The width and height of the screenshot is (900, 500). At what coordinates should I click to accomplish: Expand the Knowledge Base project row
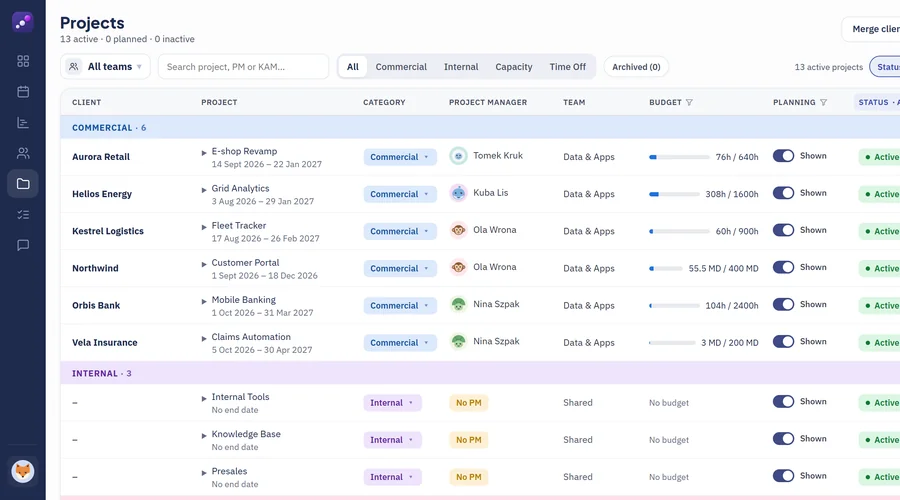pyautogui.click(x=204, y=436)
